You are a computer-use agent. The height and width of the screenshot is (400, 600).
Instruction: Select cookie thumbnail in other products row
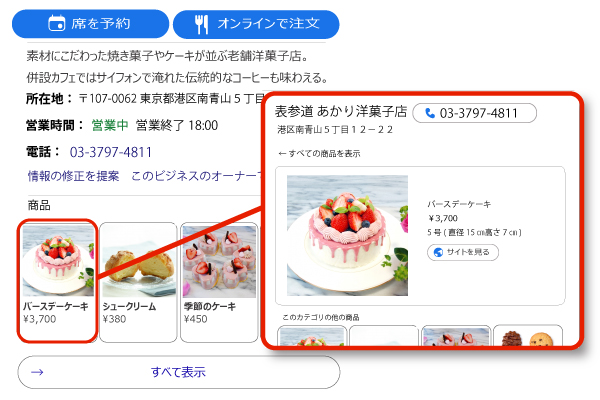528,336
